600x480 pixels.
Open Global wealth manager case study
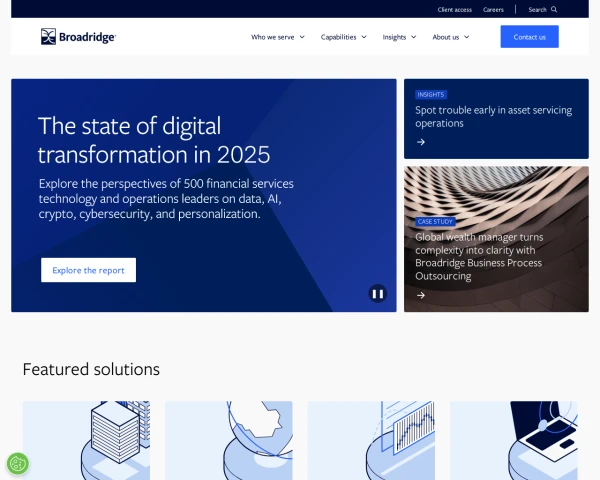[x=496, y=239]
